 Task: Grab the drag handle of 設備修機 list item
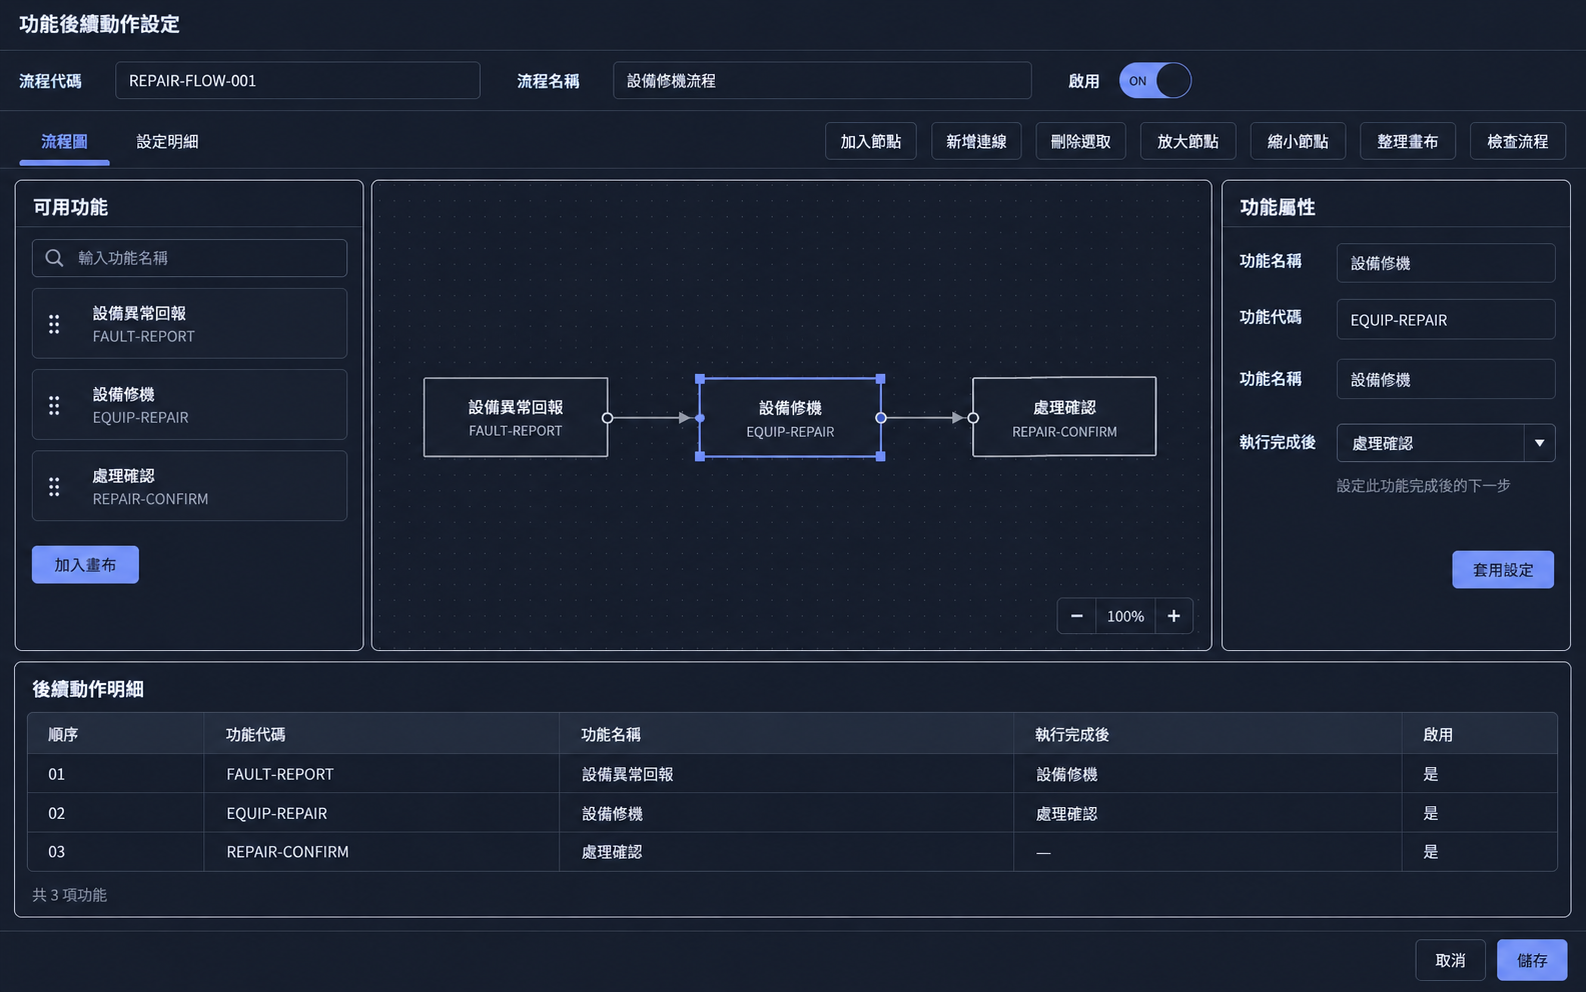click(54, 405)
